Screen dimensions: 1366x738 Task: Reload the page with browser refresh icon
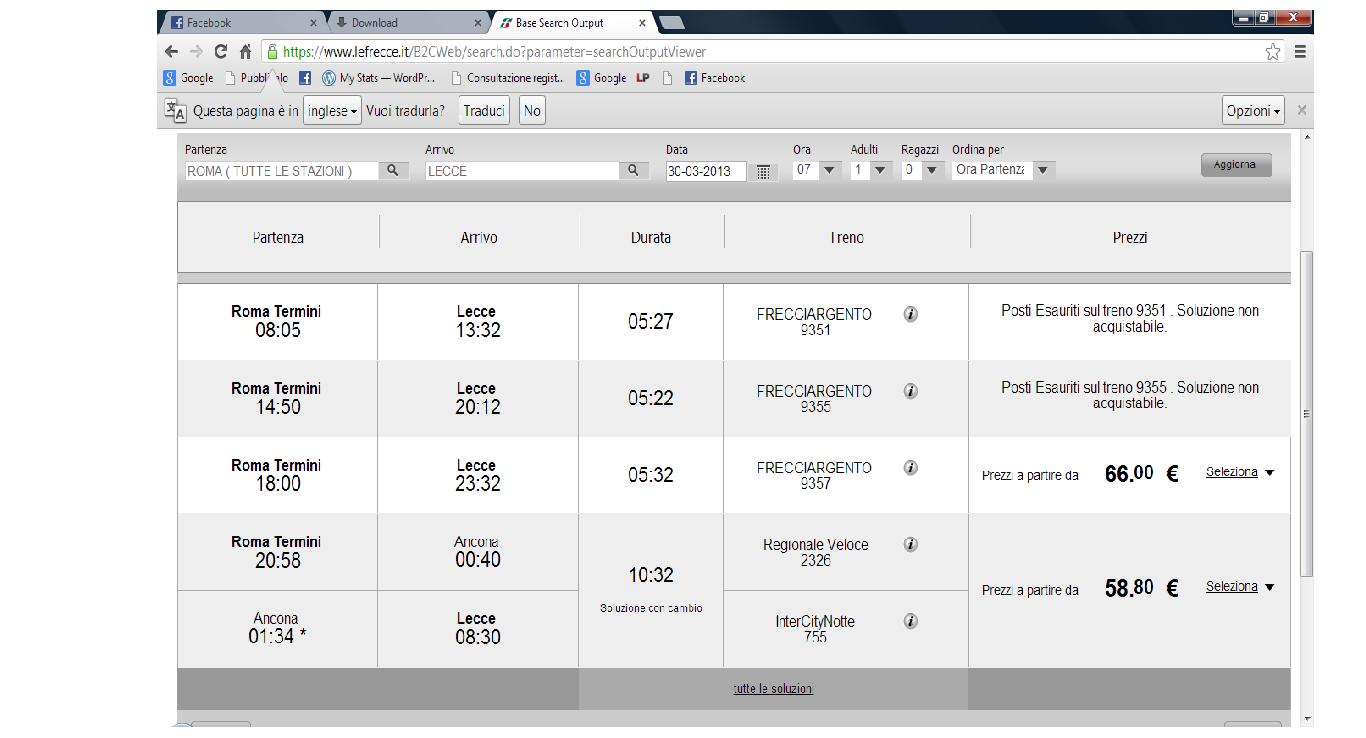click(220, 52)
